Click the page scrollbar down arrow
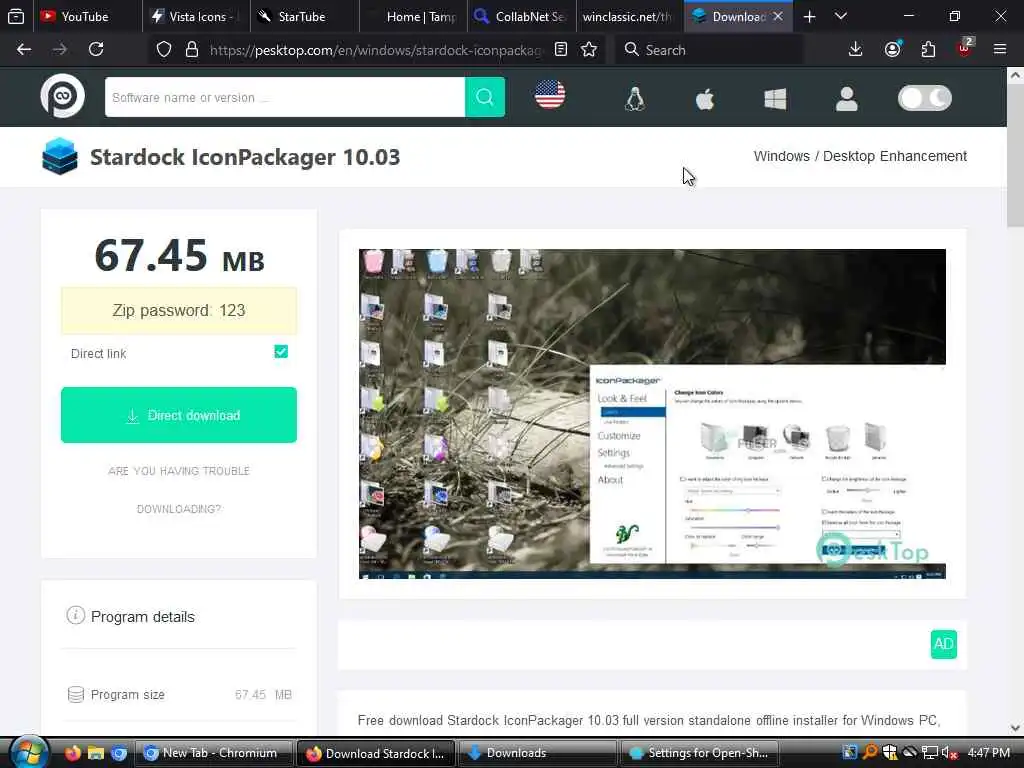1024x768 pixels. 1015,728
